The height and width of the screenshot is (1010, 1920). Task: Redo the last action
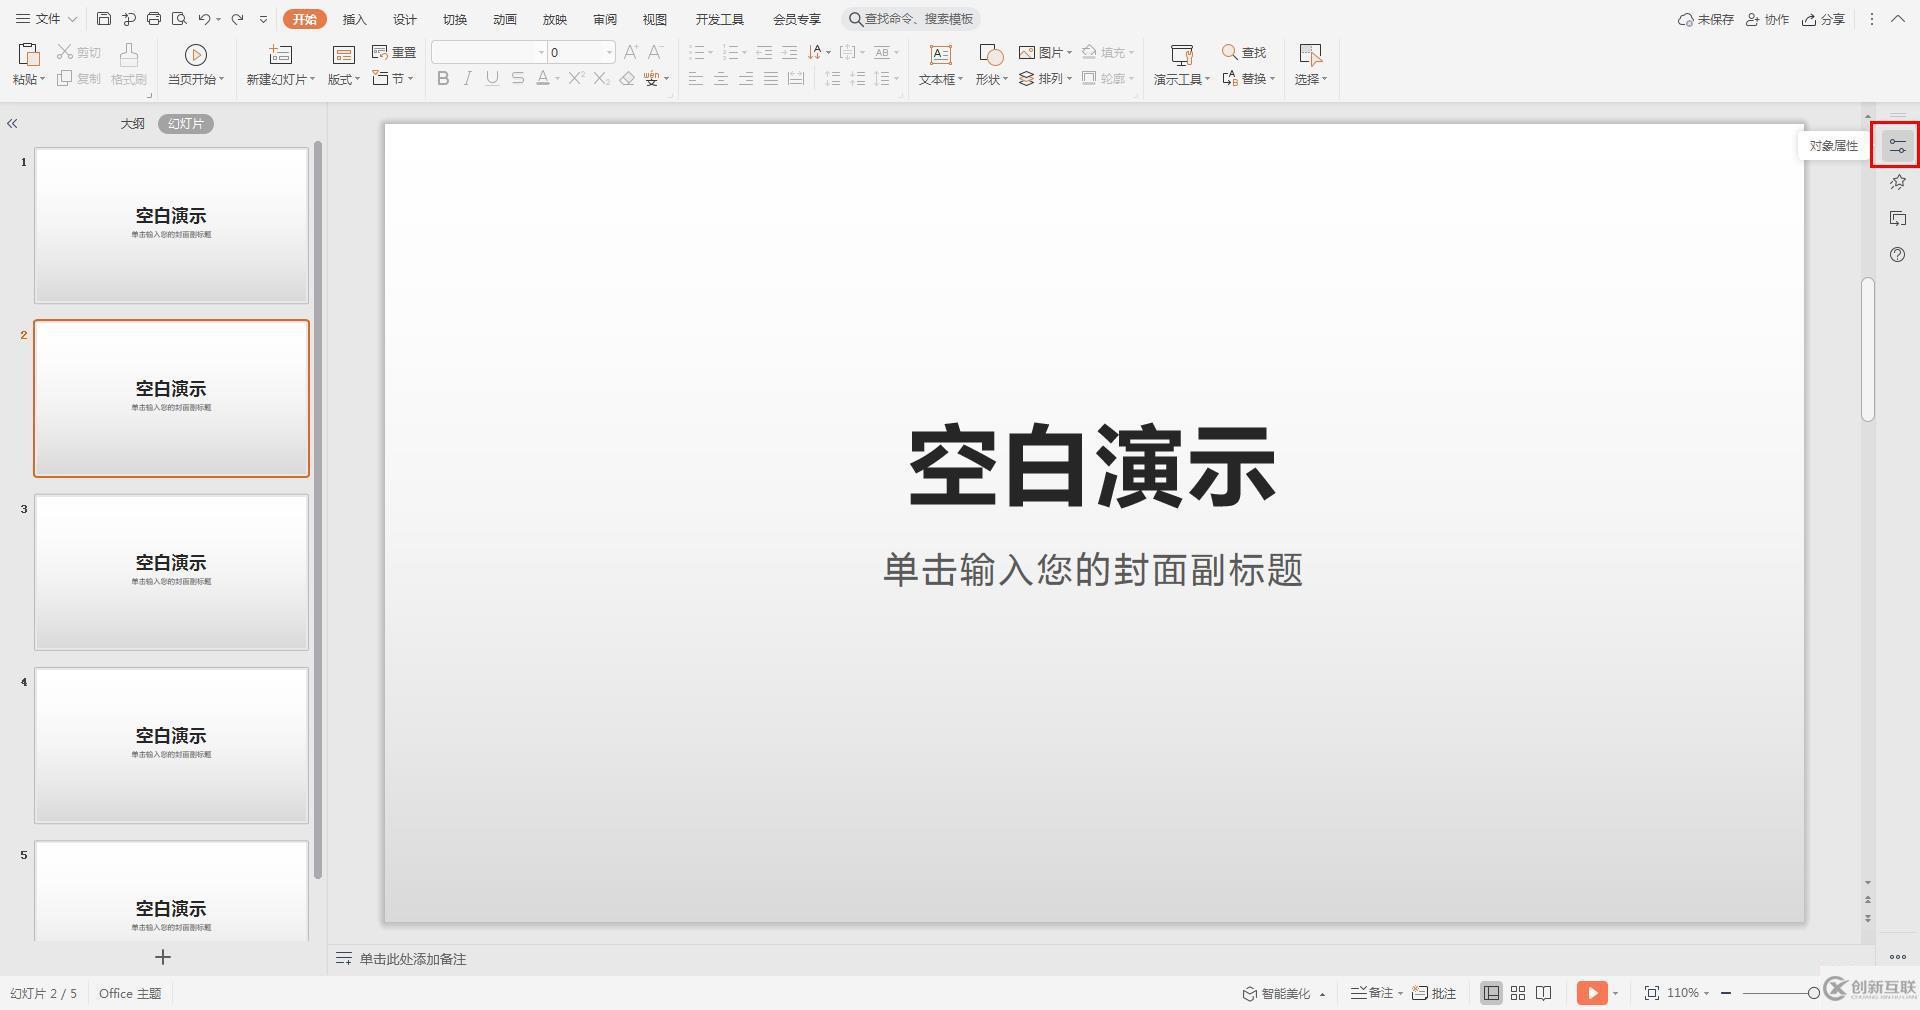237,19
